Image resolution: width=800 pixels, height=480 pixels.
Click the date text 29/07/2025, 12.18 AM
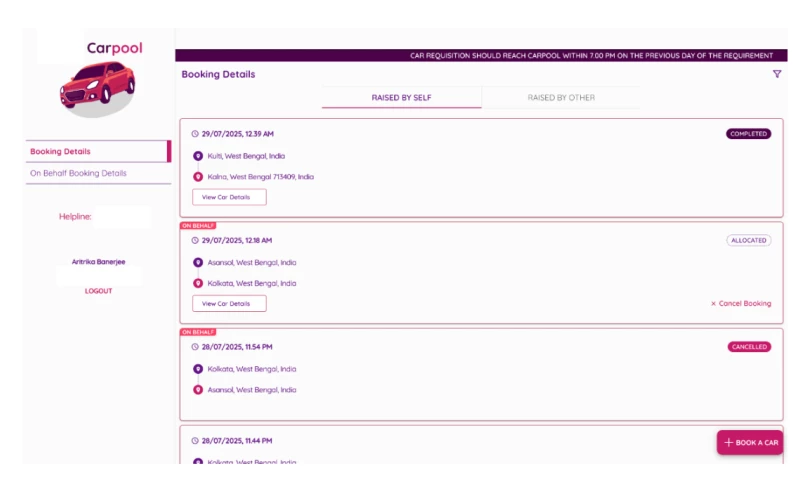tap(237, 240)
